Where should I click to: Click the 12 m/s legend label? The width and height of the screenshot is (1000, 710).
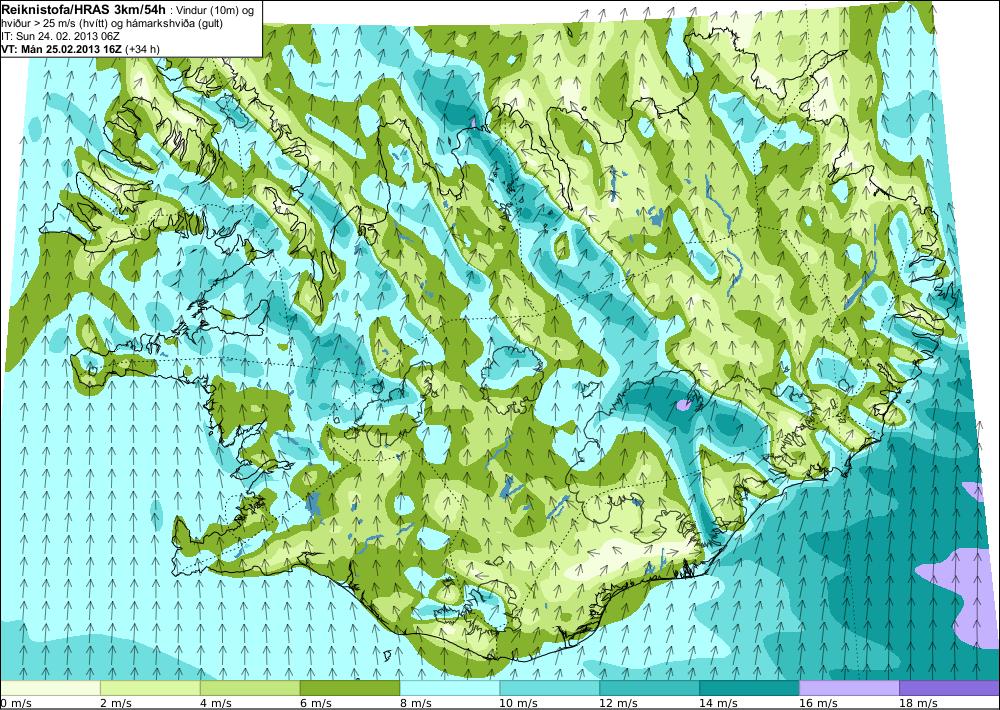point(618,703)
